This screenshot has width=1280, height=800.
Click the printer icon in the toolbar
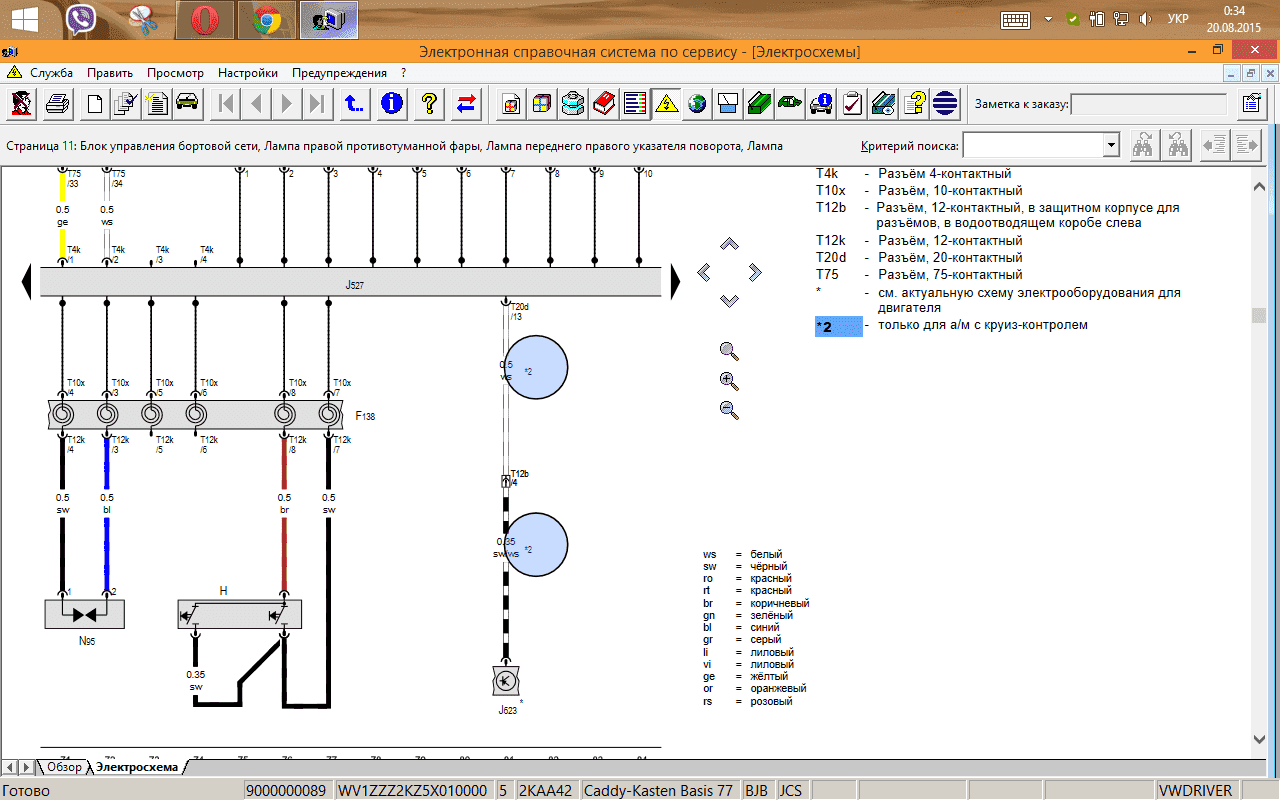pos(57,103)
